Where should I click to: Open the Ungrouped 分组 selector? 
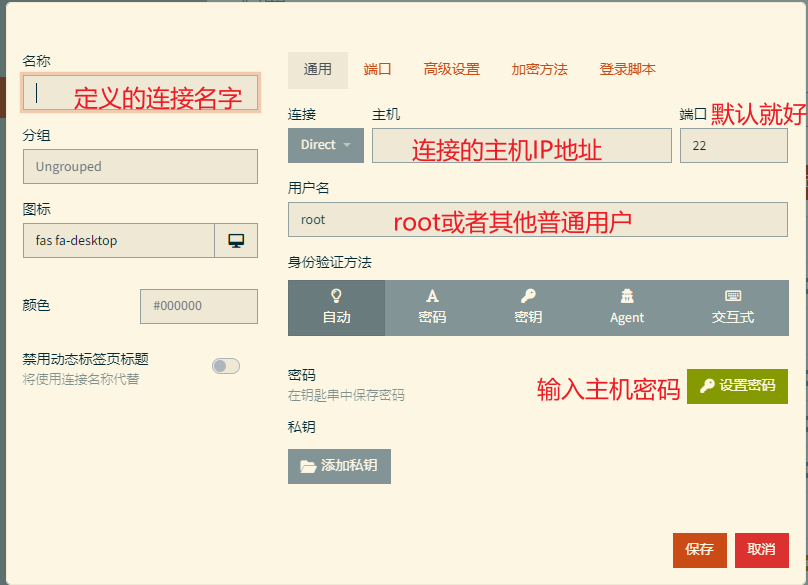coord(140,166)
